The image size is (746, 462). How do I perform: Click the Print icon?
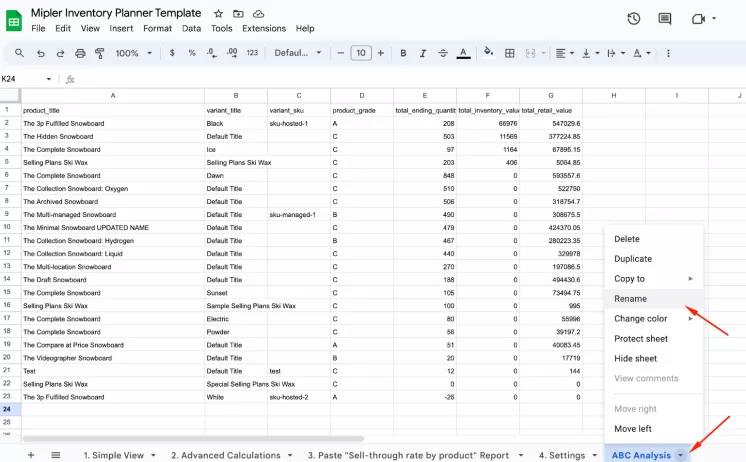point(80,53)
